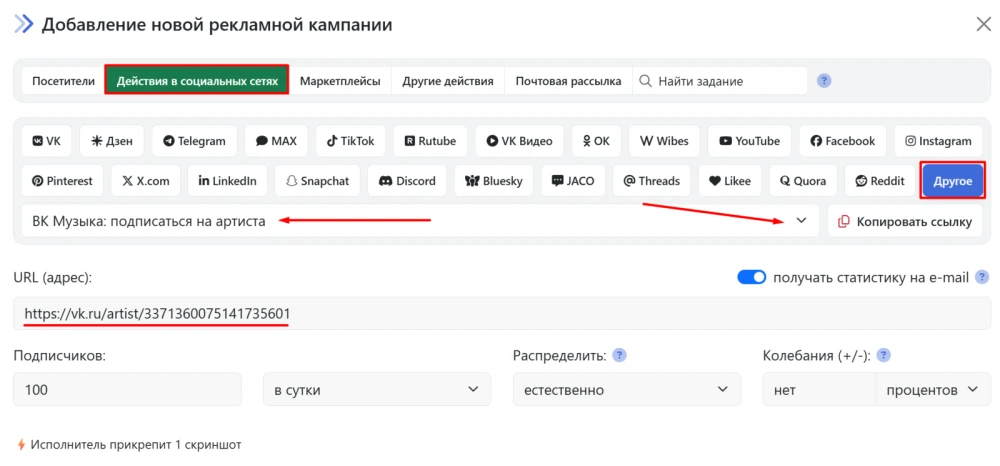Select the VK social network button
This screenshot has width=1000, height=466.
tap(47, 141)
